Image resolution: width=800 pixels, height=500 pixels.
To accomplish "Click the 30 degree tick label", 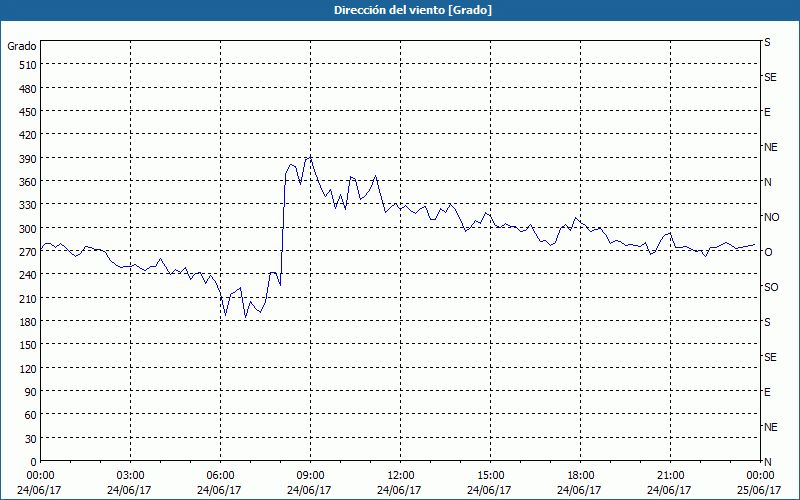I will point(31,439).
